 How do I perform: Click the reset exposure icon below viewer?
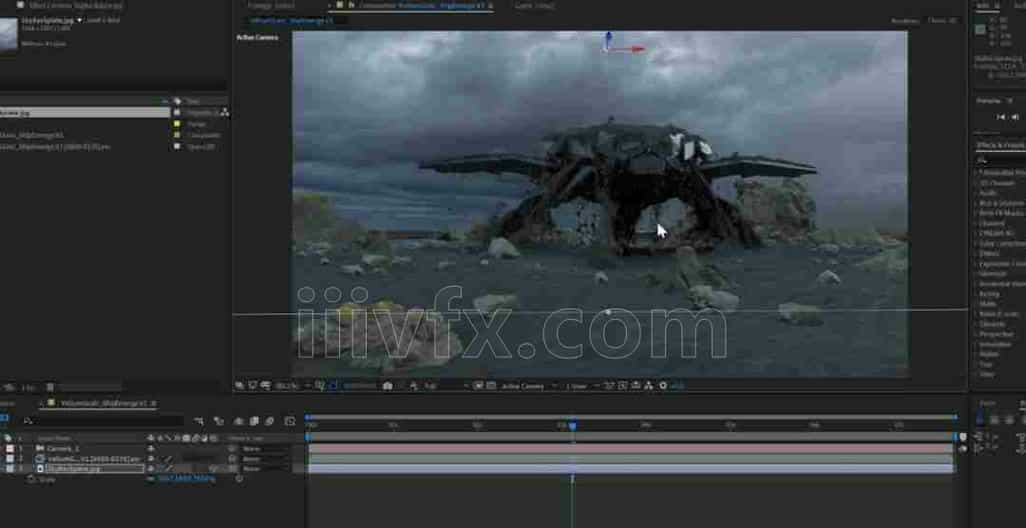pyautogui.click(x=663, y=386)
